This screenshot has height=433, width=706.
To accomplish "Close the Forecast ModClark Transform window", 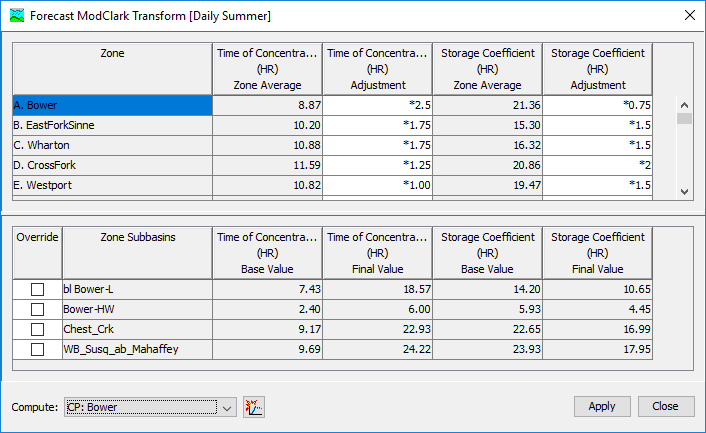I will click(x=687, y=17).
